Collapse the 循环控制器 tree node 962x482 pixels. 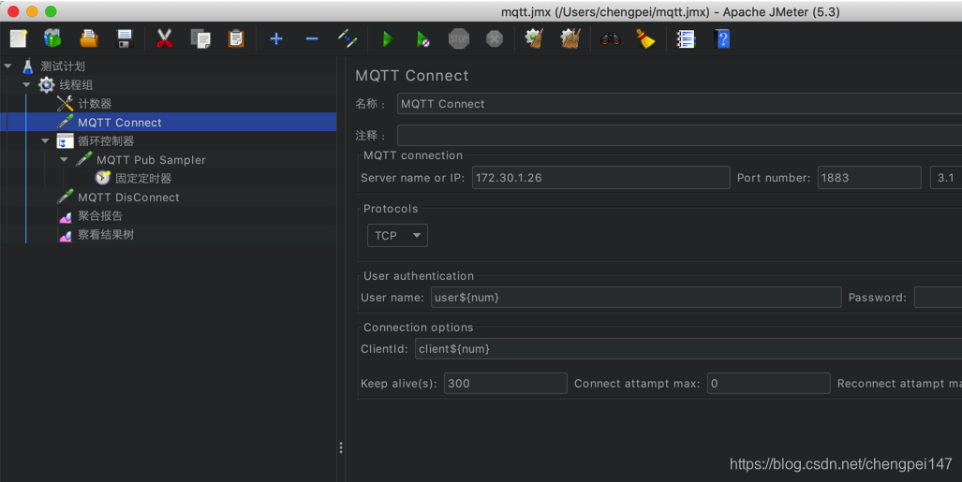tap(45, 141)
